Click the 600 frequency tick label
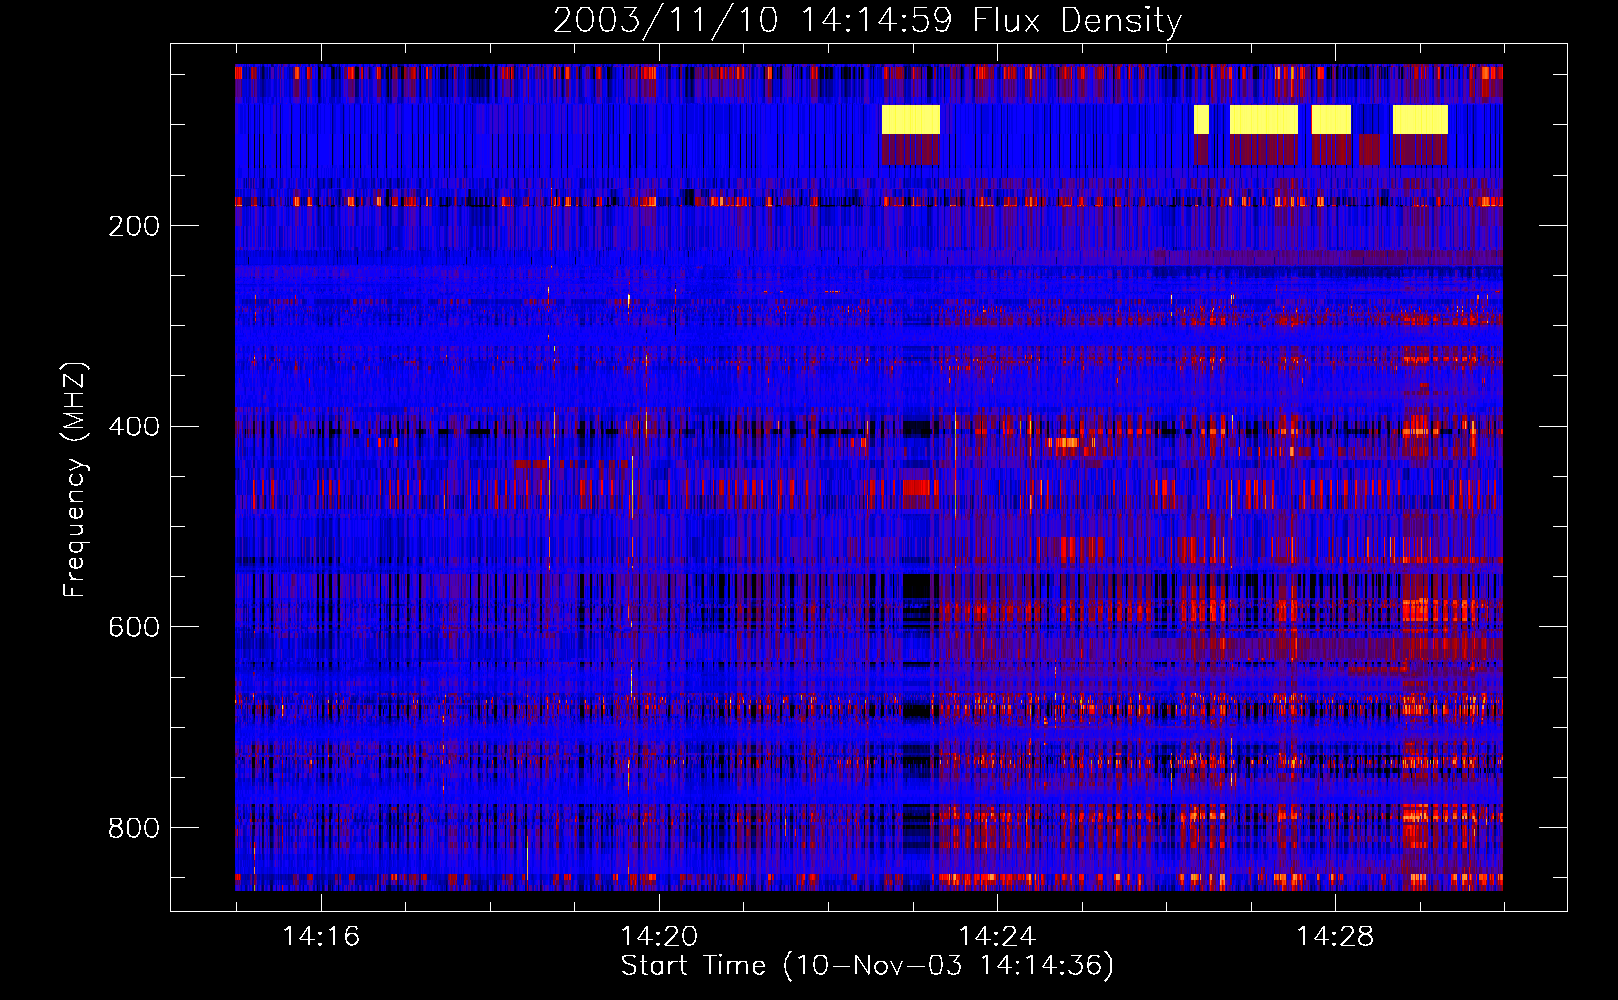This screenshot has height=1000, width=1618. [x=134, y=627]
